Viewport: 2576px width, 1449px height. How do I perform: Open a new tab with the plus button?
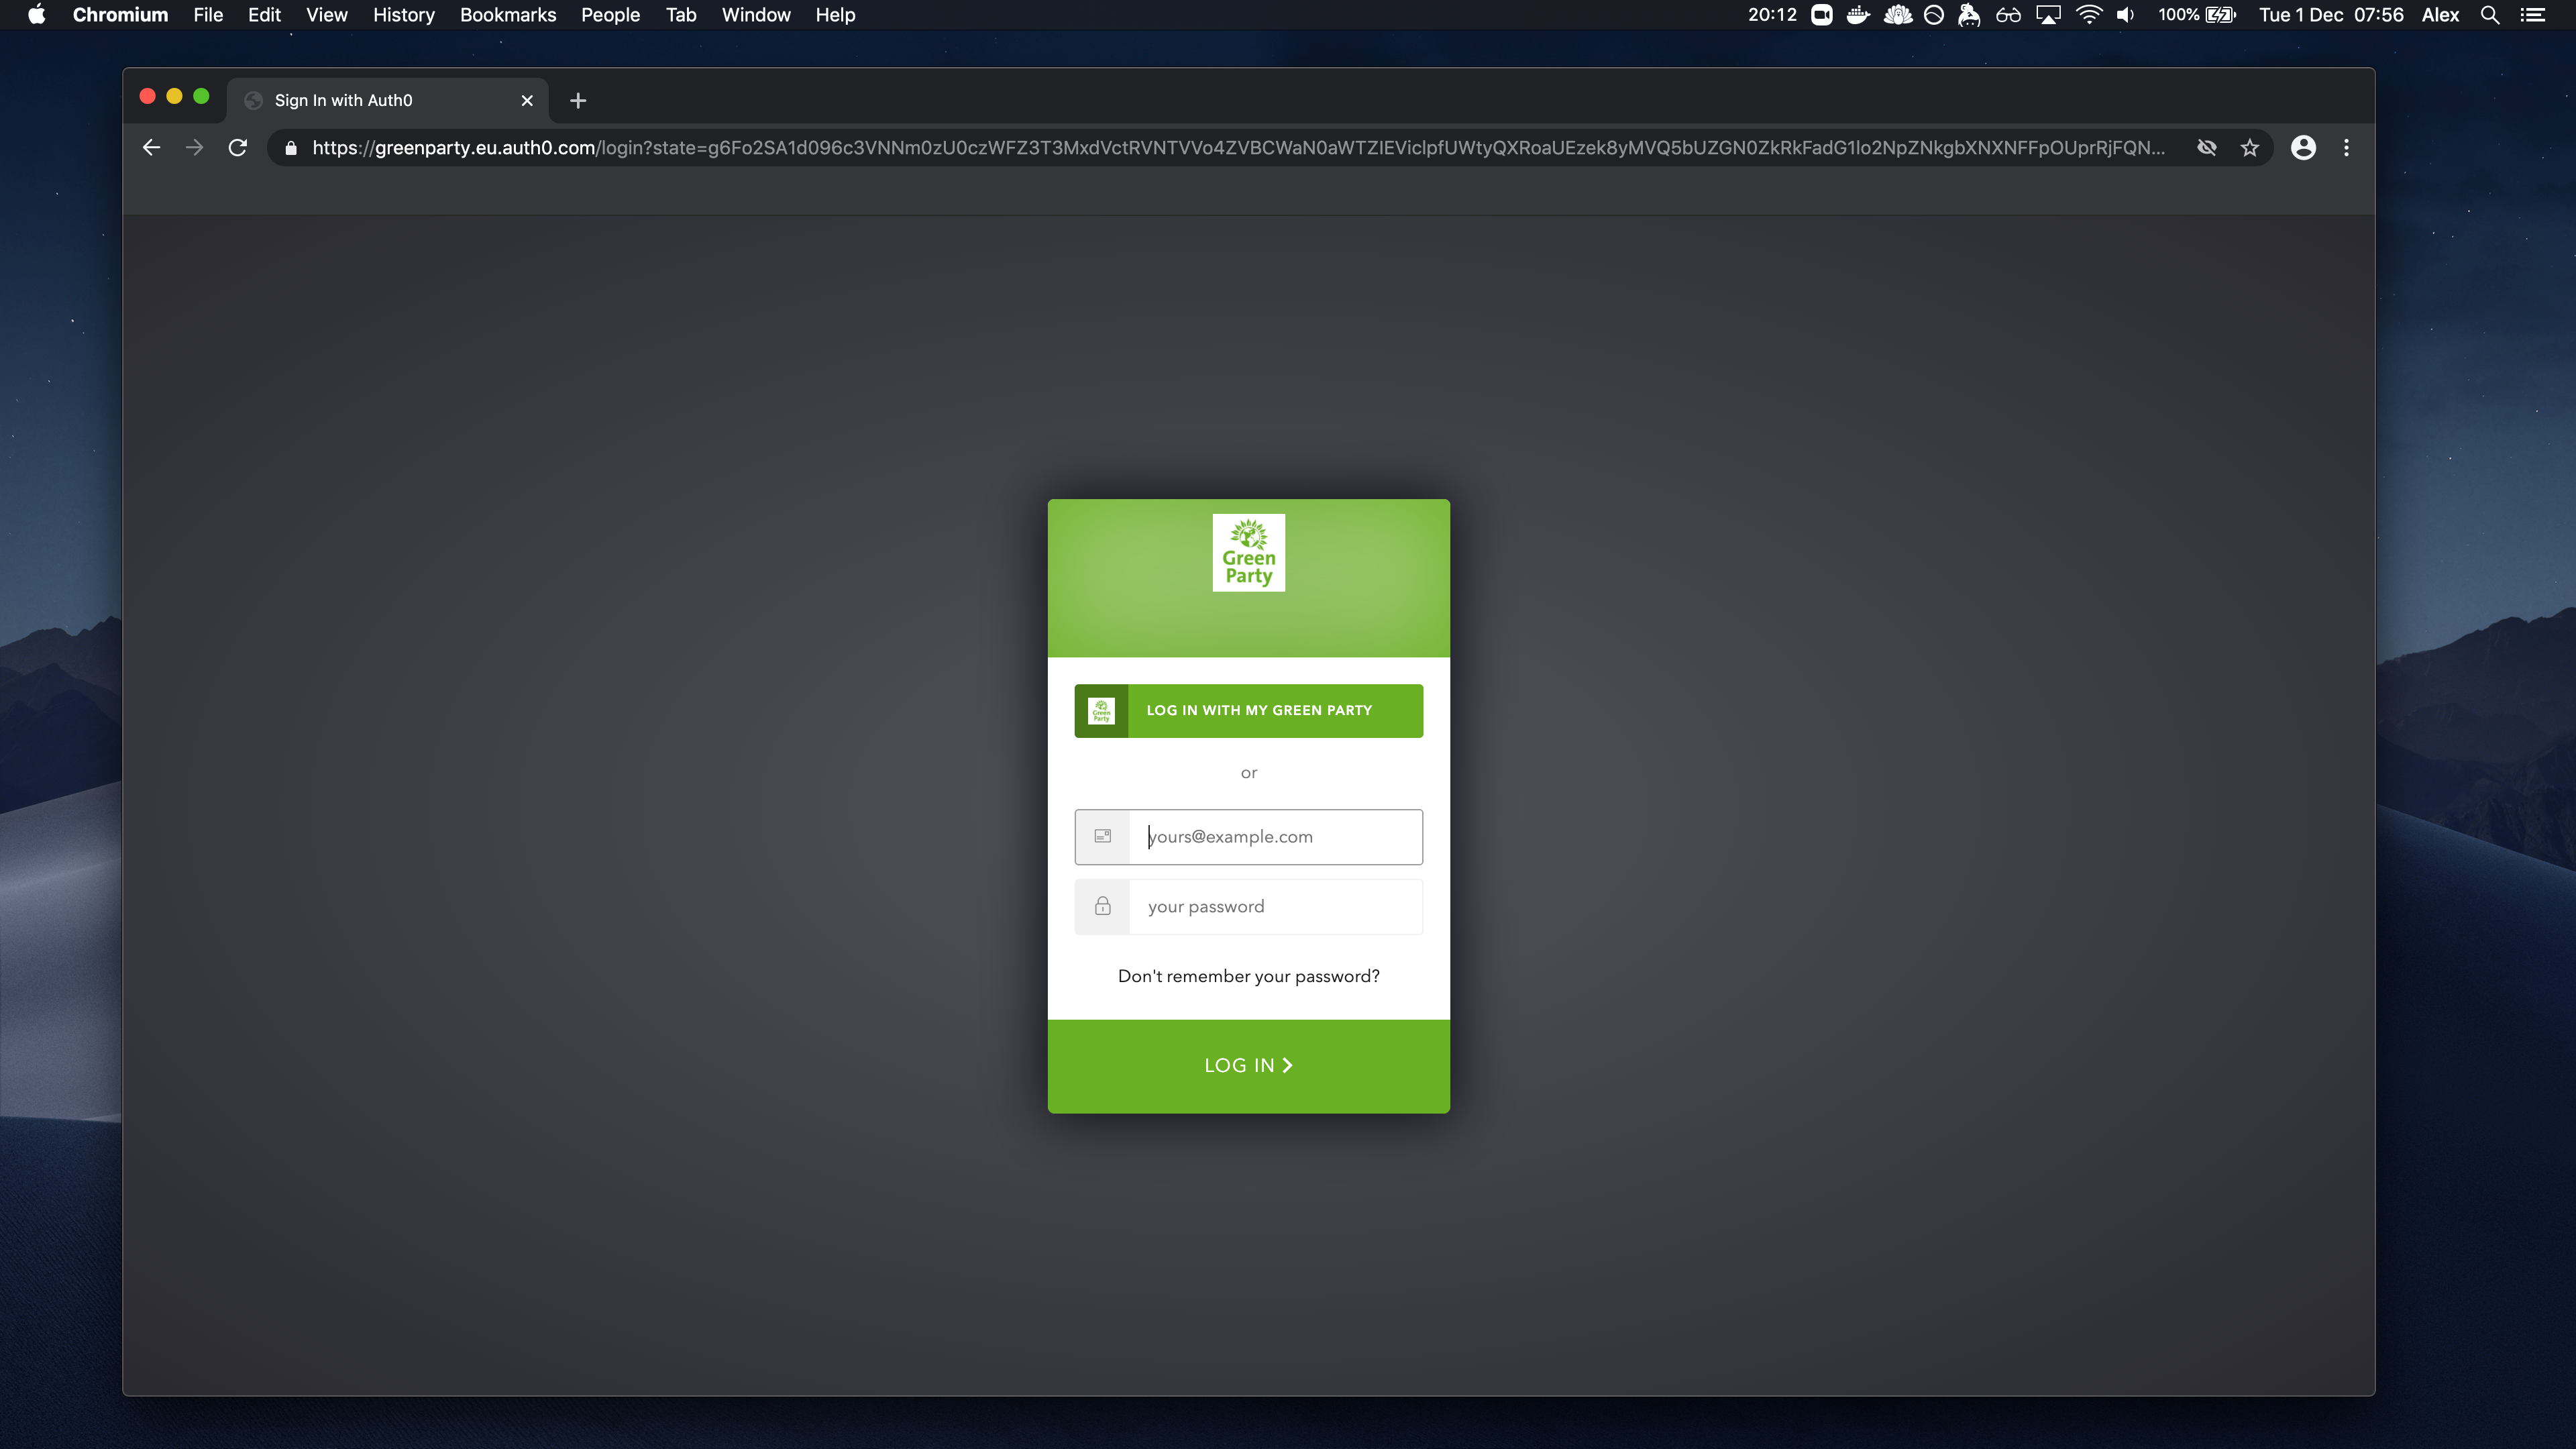click(578, 100)
